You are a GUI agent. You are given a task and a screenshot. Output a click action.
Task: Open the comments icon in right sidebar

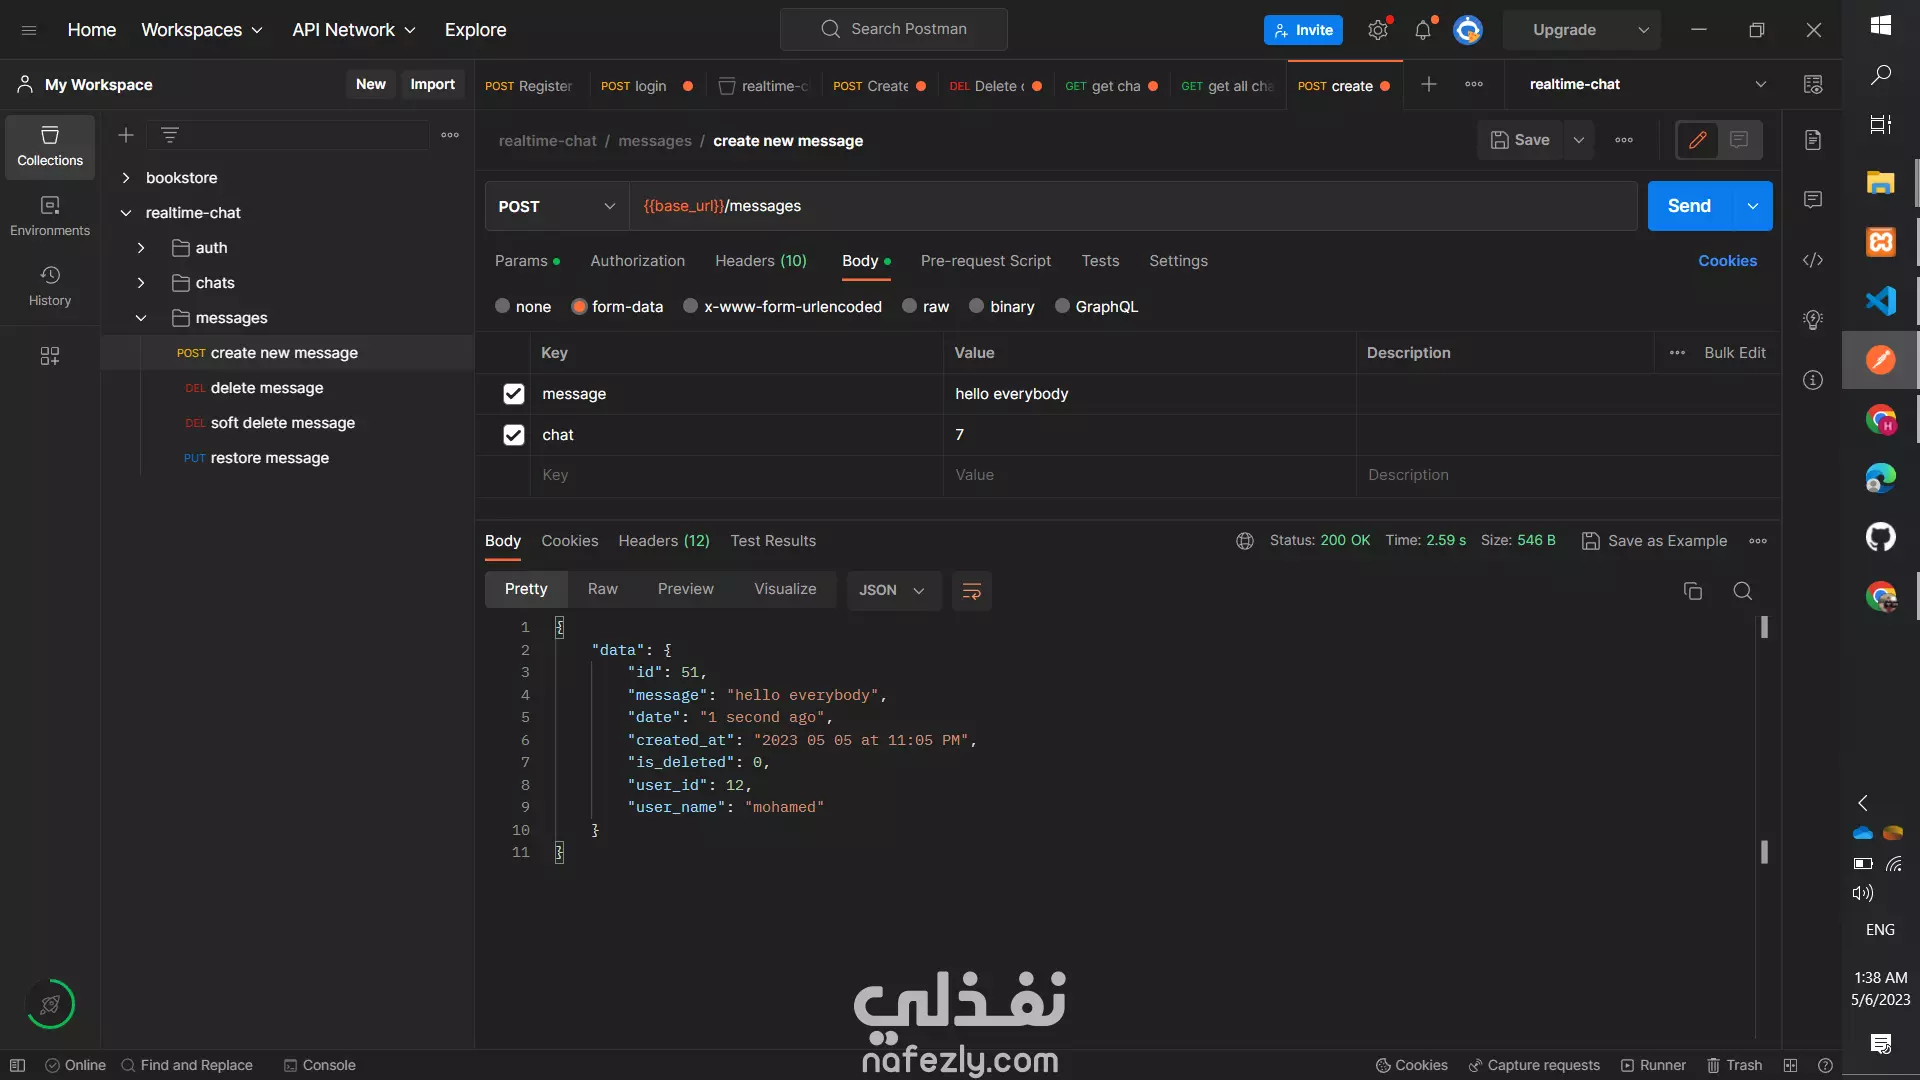click(1813, 200)
